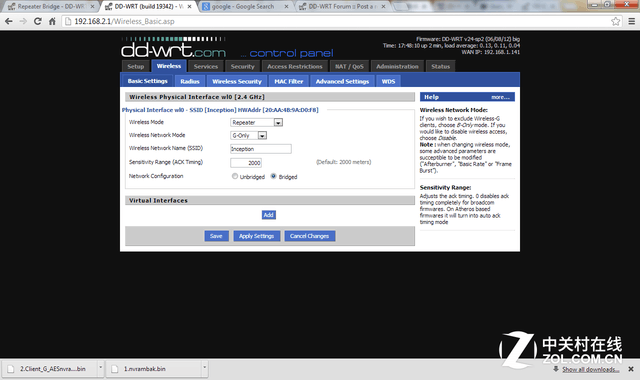Screen dimensions: 640x380
Task: Close the downloads bar
Action: (631, 369)
